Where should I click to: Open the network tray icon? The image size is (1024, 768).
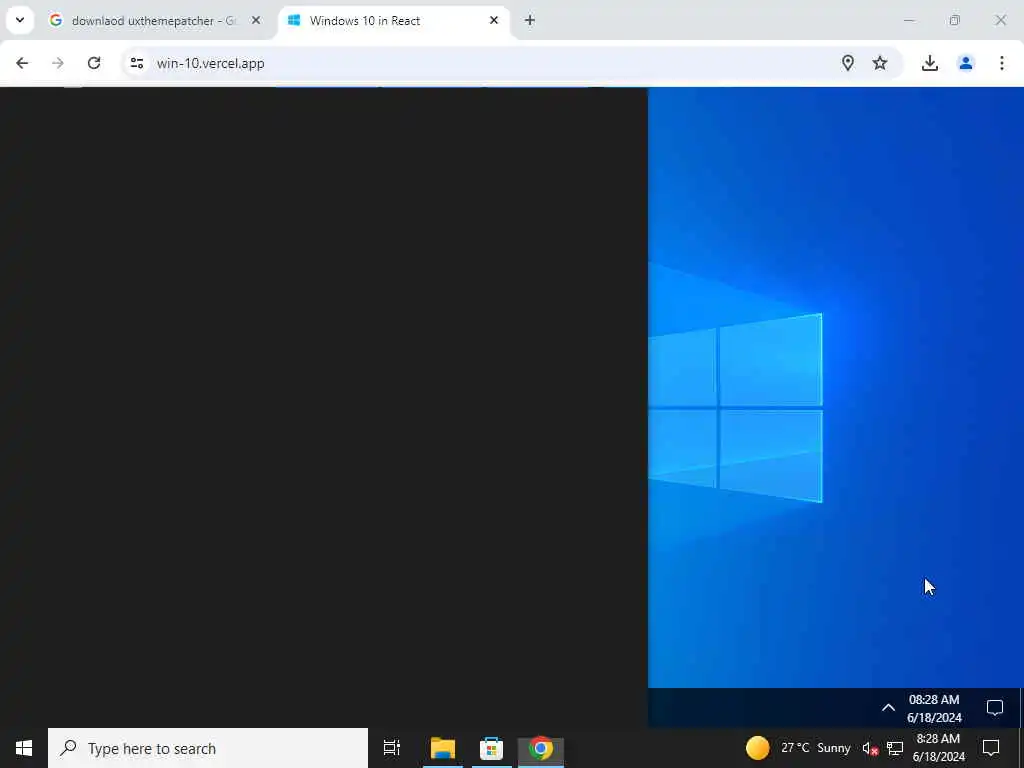pyautogui.click(x=895, y=748)
